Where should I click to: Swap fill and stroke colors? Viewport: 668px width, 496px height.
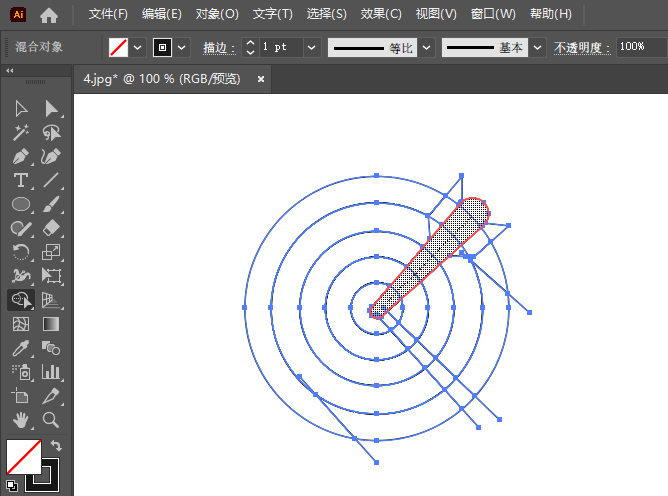[56, 446]
